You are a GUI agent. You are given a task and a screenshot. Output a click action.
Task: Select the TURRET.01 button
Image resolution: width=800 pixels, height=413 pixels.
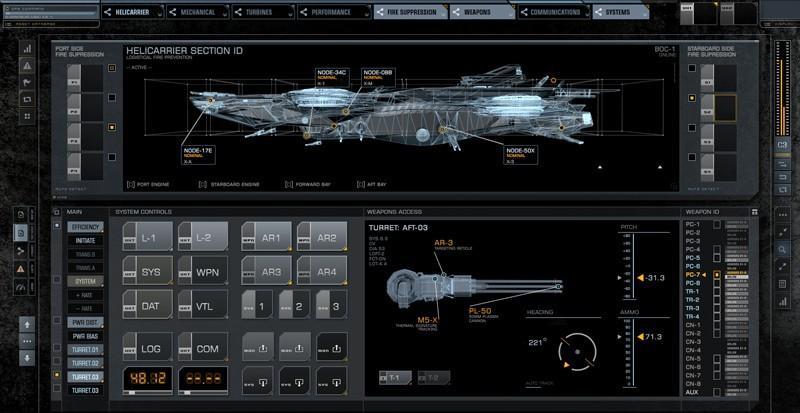point(85,350)
